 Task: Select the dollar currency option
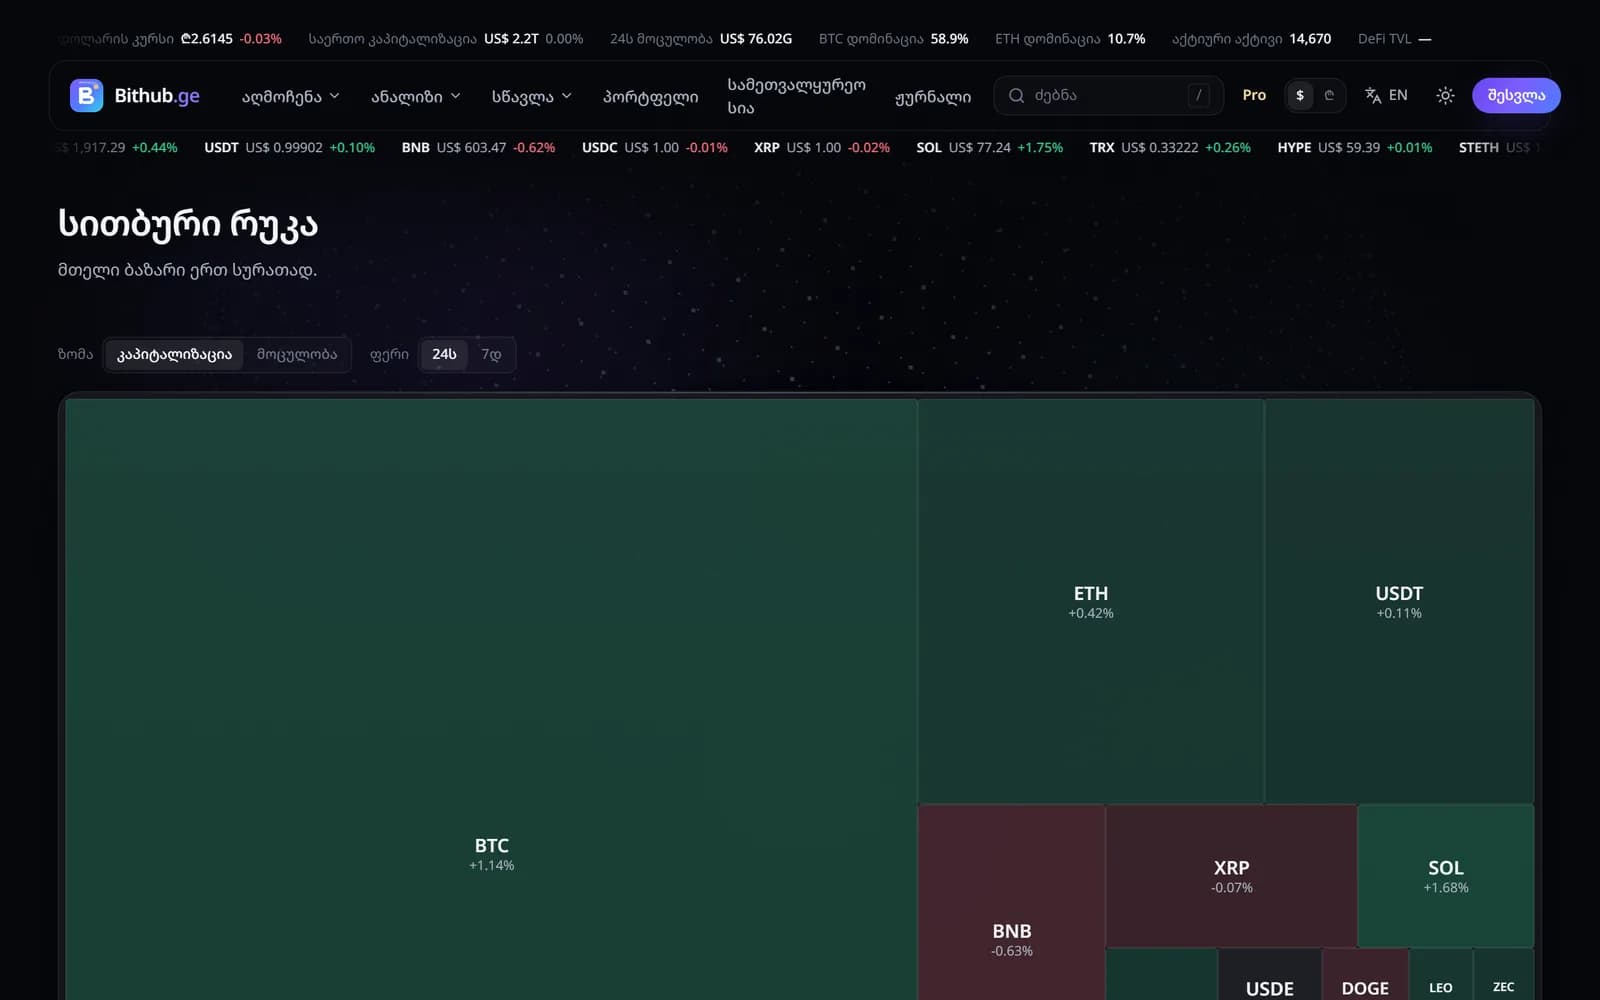(1300, 95)
